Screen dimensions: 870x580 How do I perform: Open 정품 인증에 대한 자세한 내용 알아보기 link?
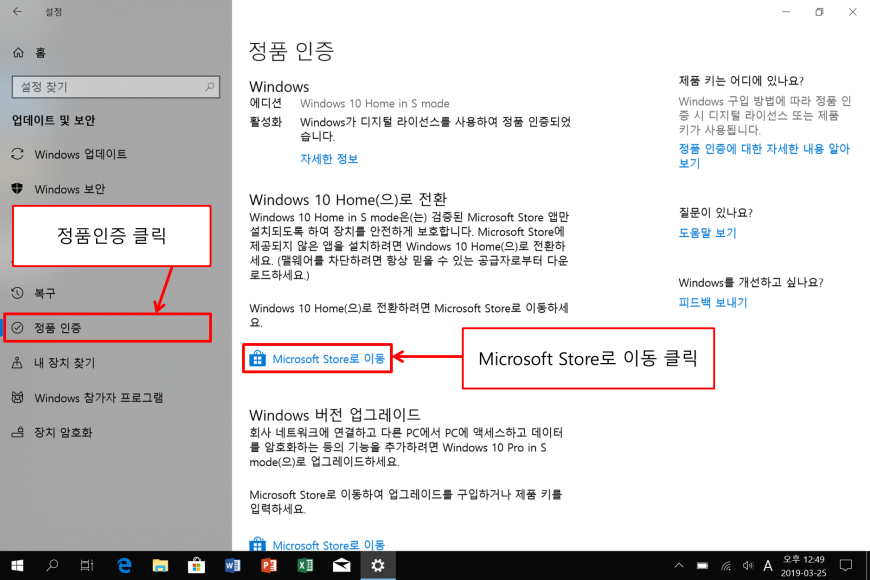pyautogui.click(x=764, y=156)
